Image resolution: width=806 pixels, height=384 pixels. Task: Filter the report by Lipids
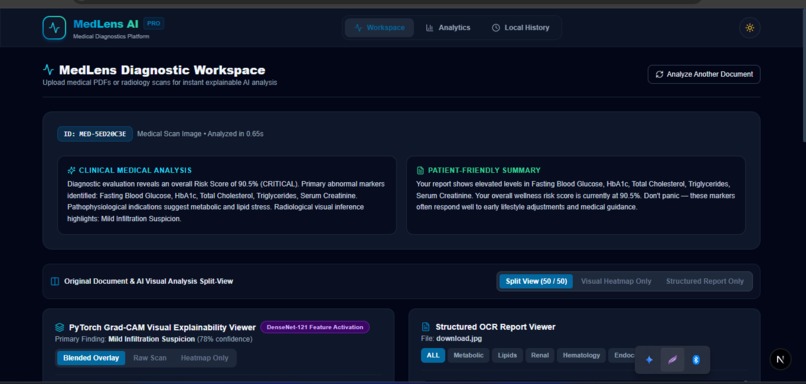[x=507, y=355]
